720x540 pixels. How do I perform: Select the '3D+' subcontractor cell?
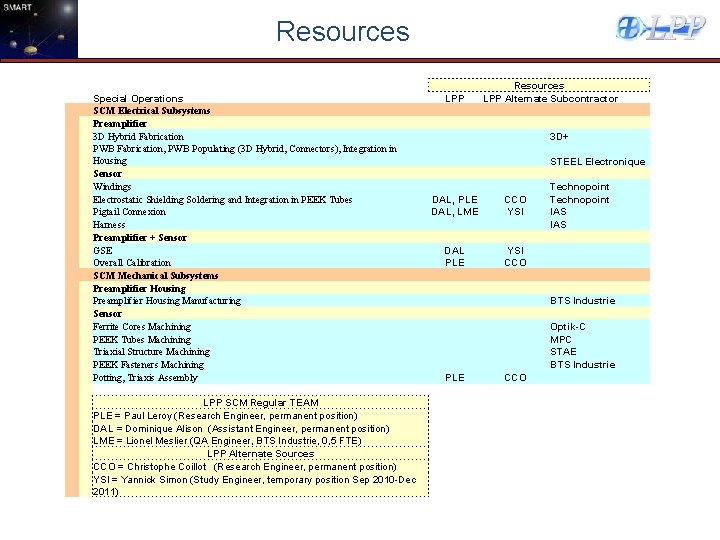[559, 136]
